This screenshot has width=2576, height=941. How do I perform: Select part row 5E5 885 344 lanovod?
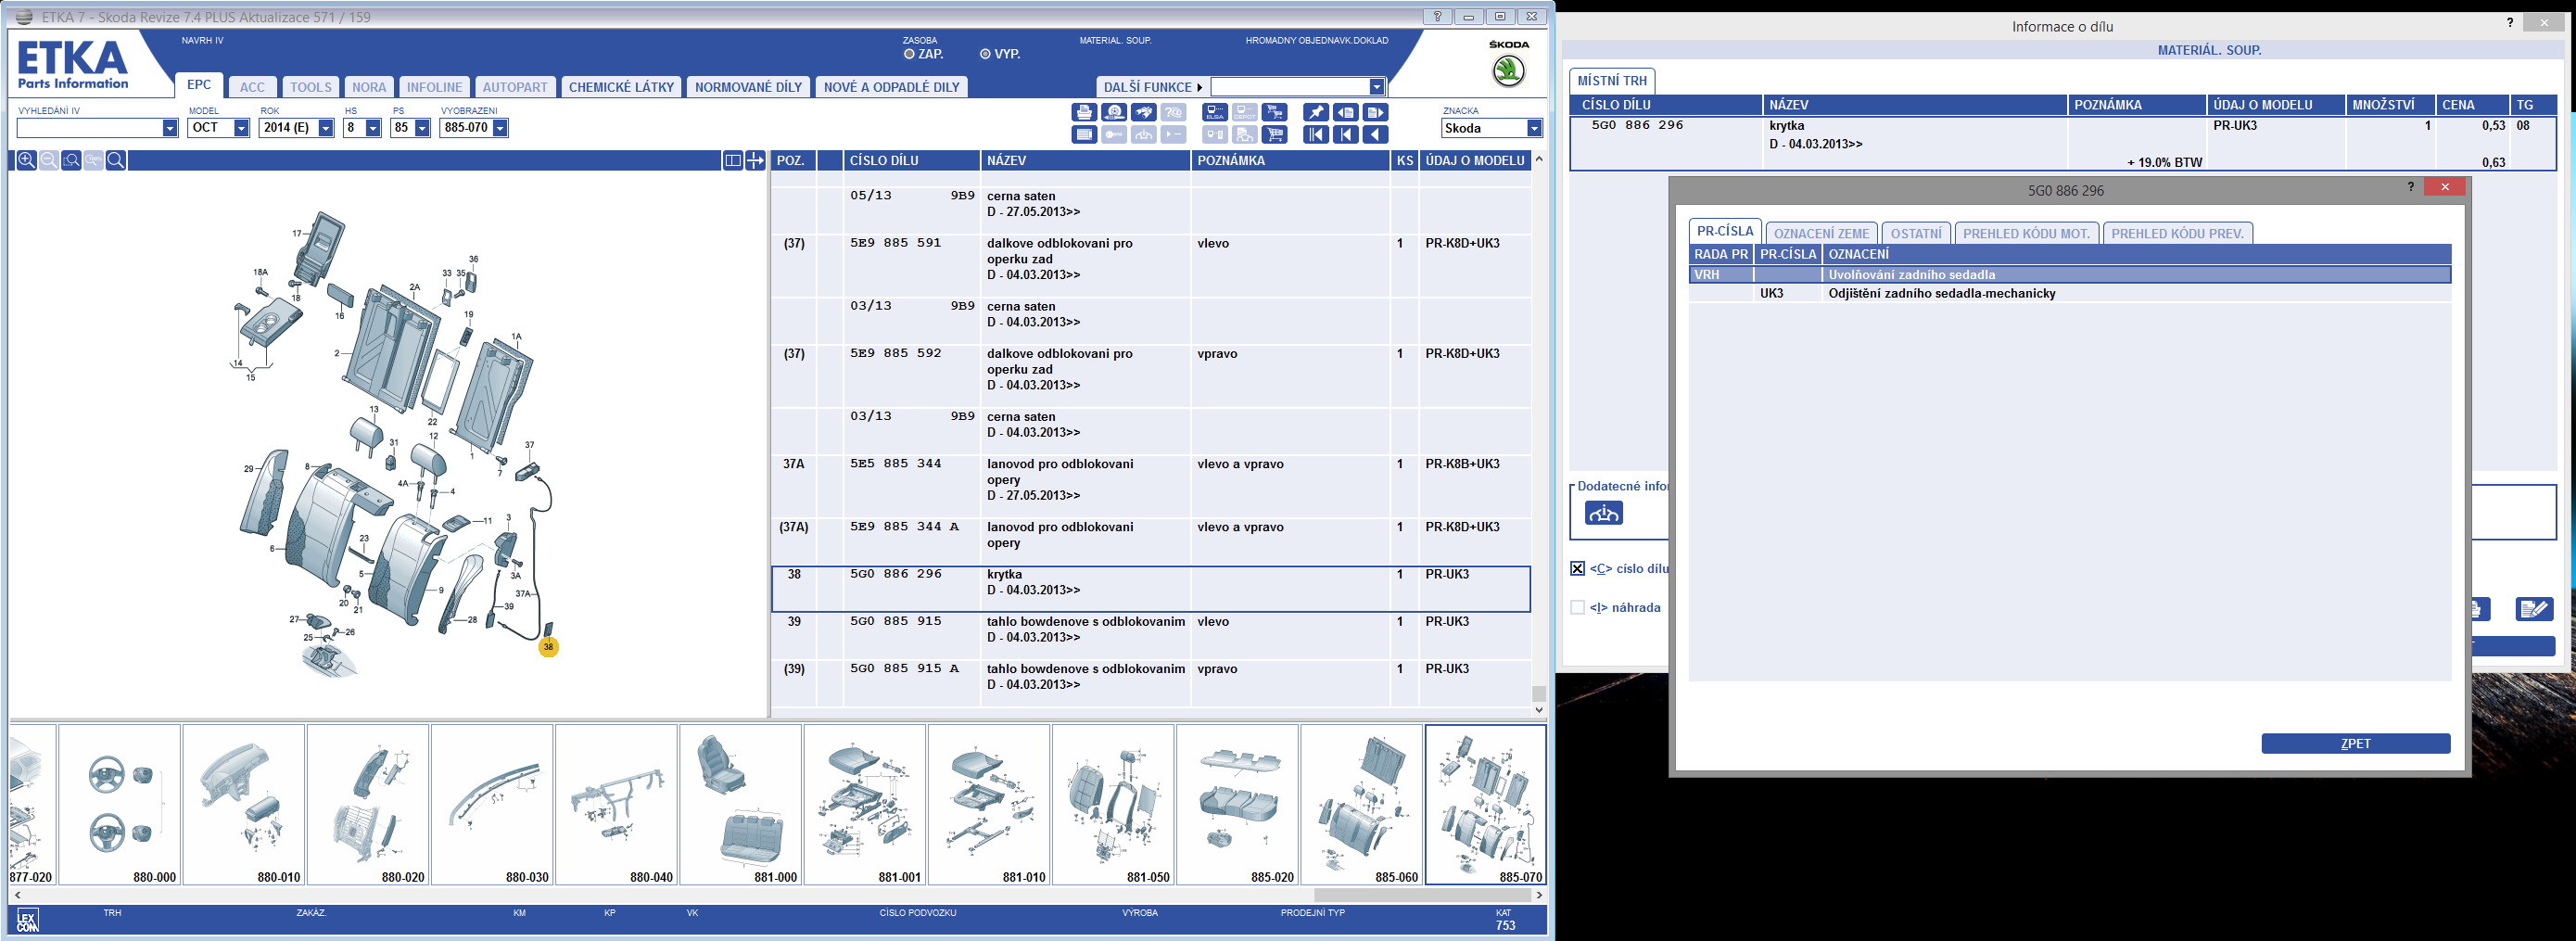click(1150, 486)
